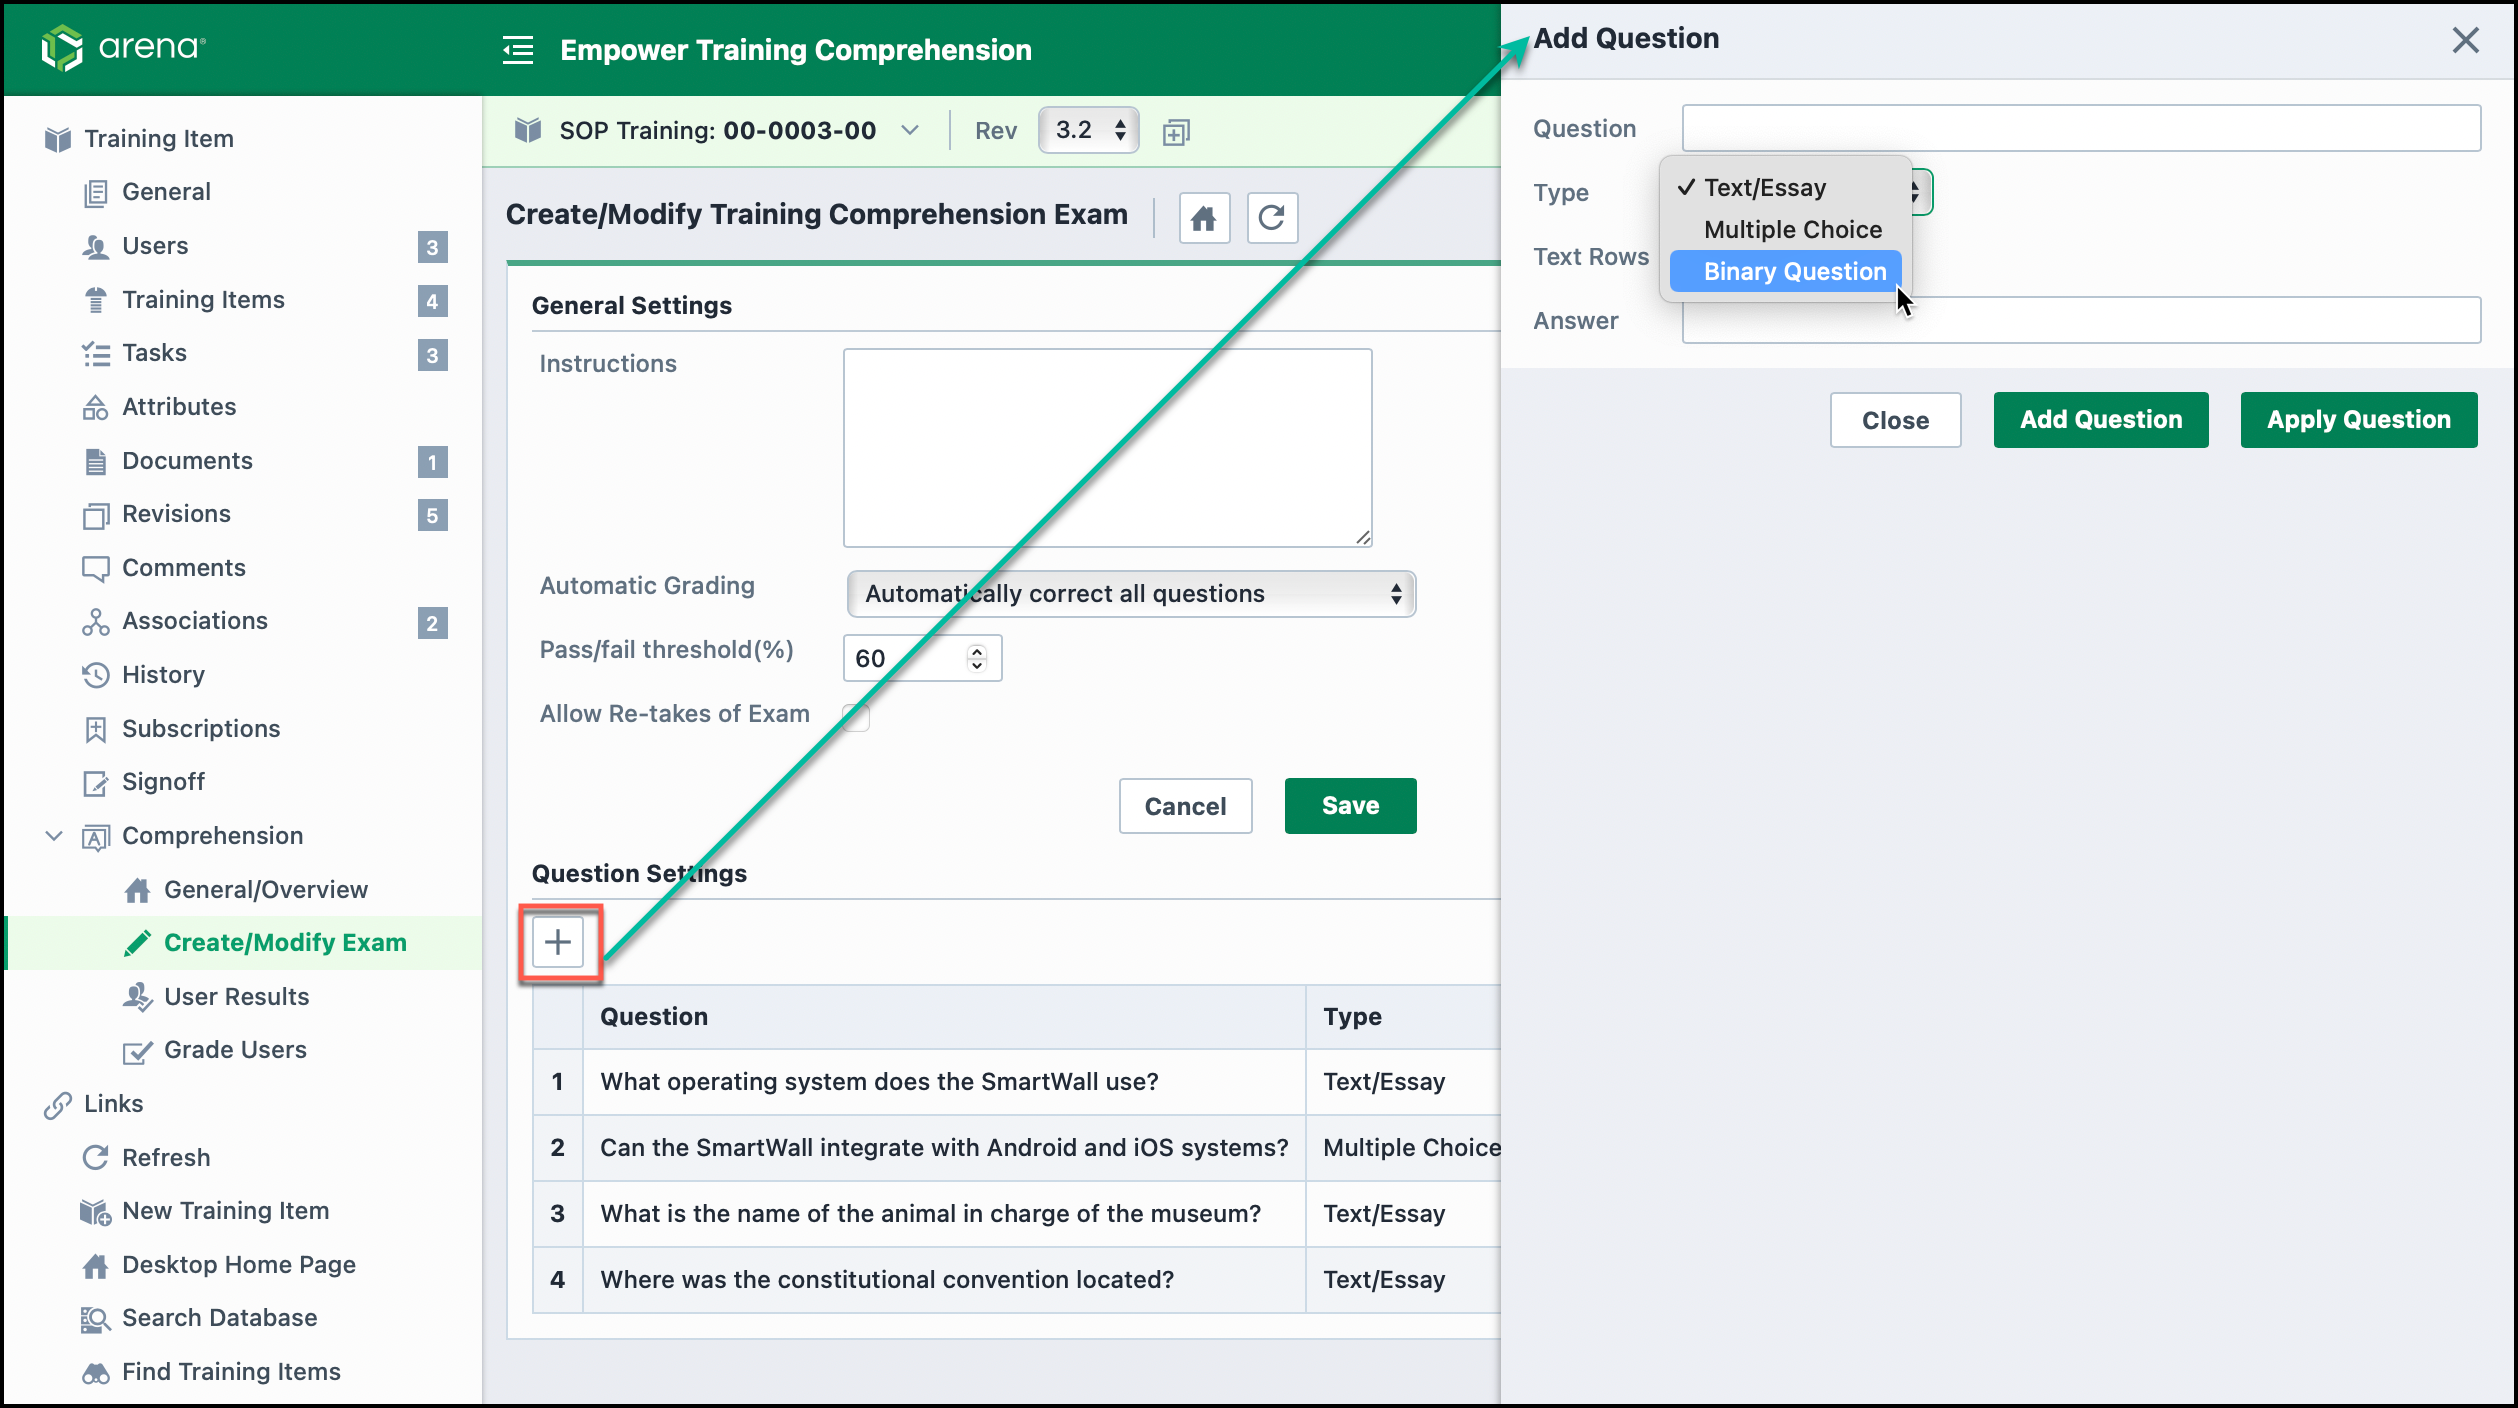Open Associations in the sidebar
Screen dimensions: 2518x1408
pos(195,621)
